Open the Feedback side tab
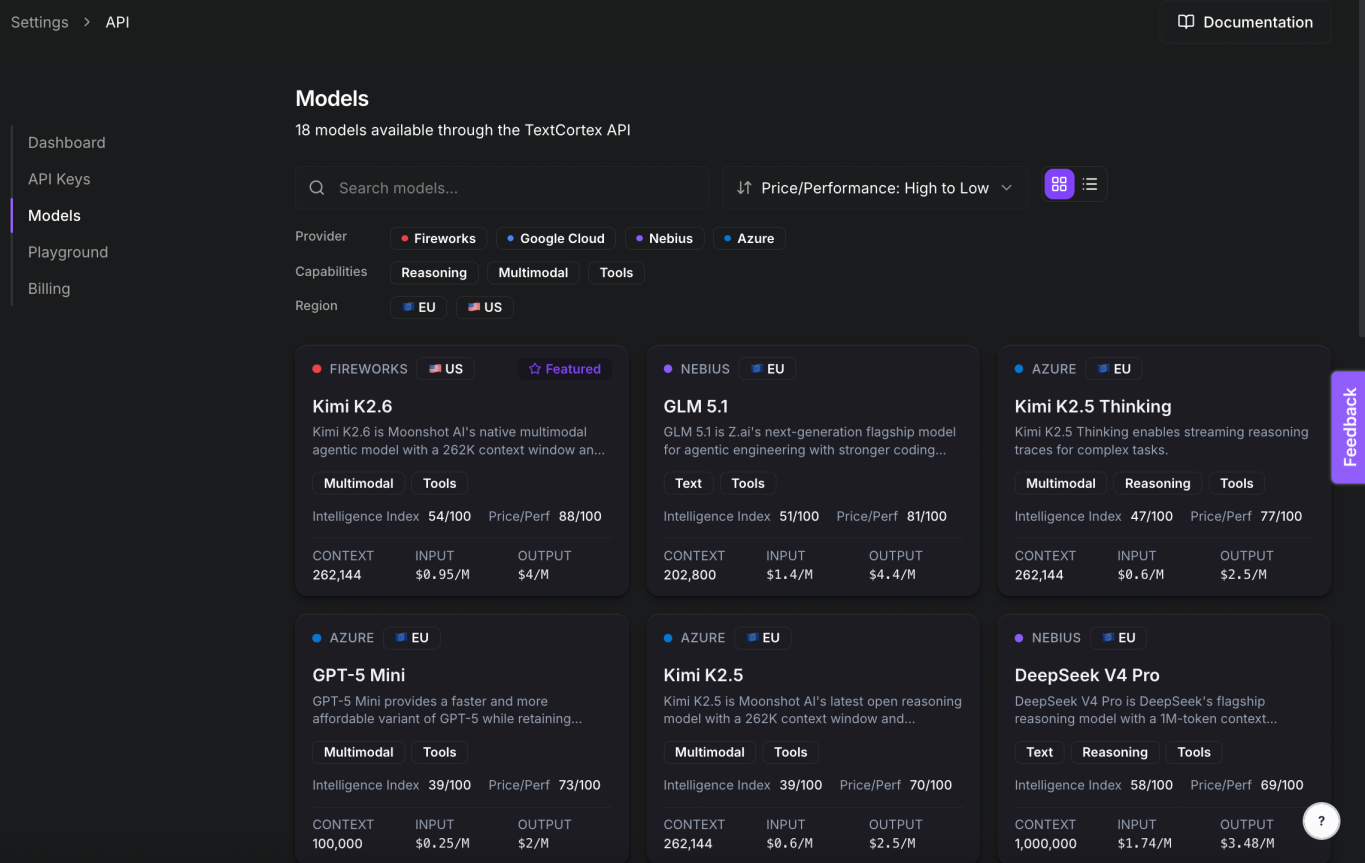1365x863 pixels. tap(1349, 427)
